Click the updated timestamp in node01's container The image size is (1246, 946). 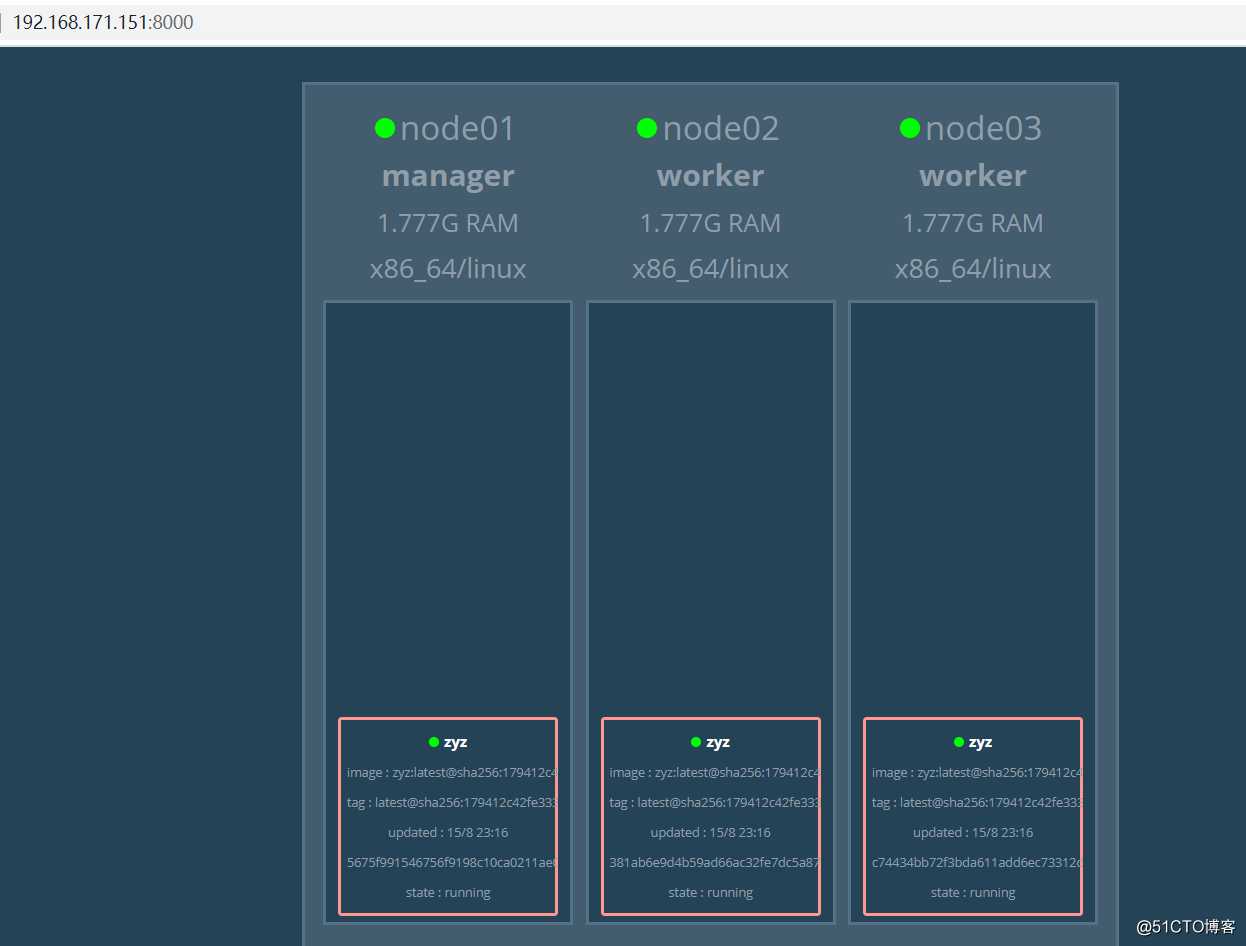pos(448,832)
